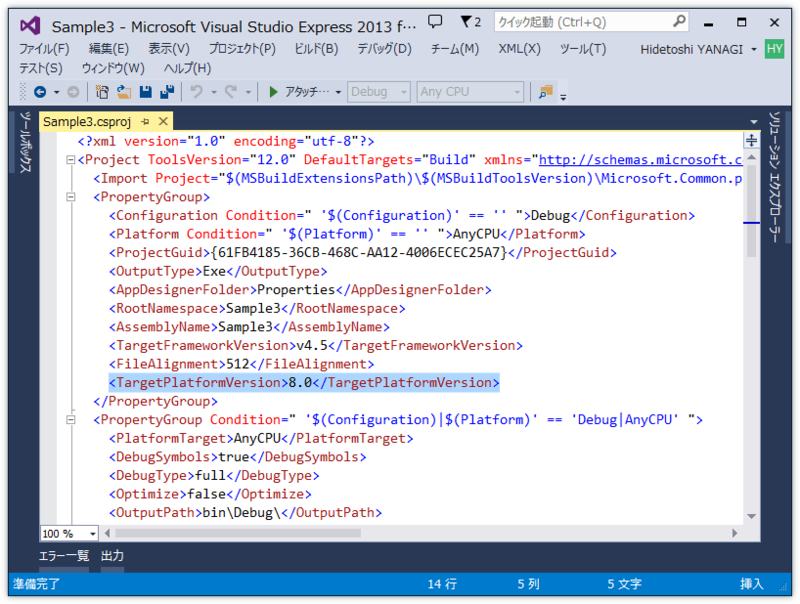Create a new project toolbar icon
Screen dimensions: 800x604
[x=102, y=92]
